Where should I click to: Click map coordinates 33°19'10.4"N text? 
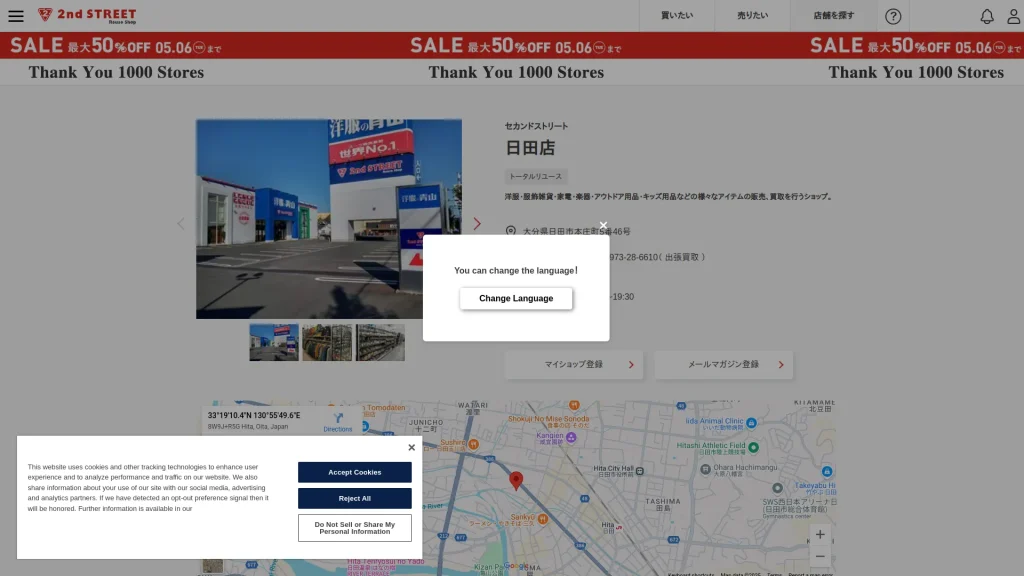tap(254, 415)
